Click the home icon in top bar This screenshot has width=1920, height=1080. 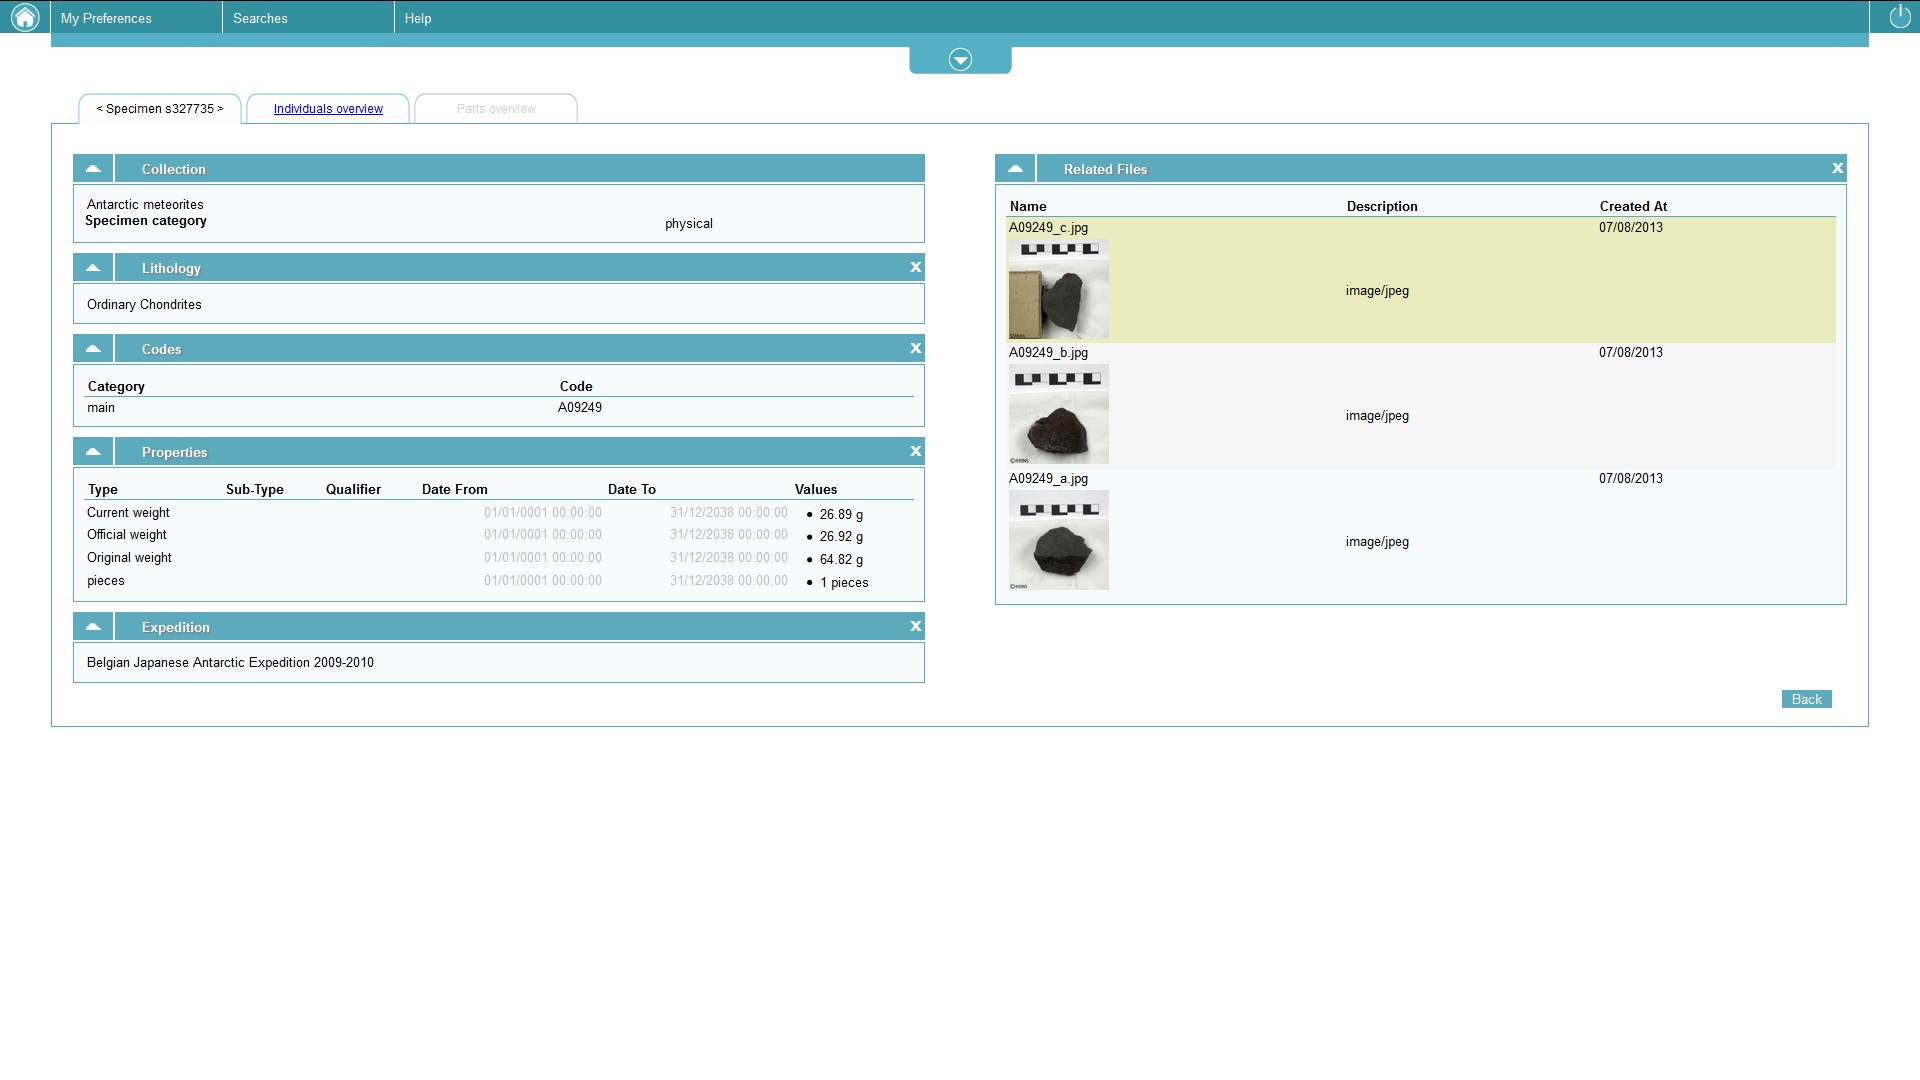click(x=24, y=17)
